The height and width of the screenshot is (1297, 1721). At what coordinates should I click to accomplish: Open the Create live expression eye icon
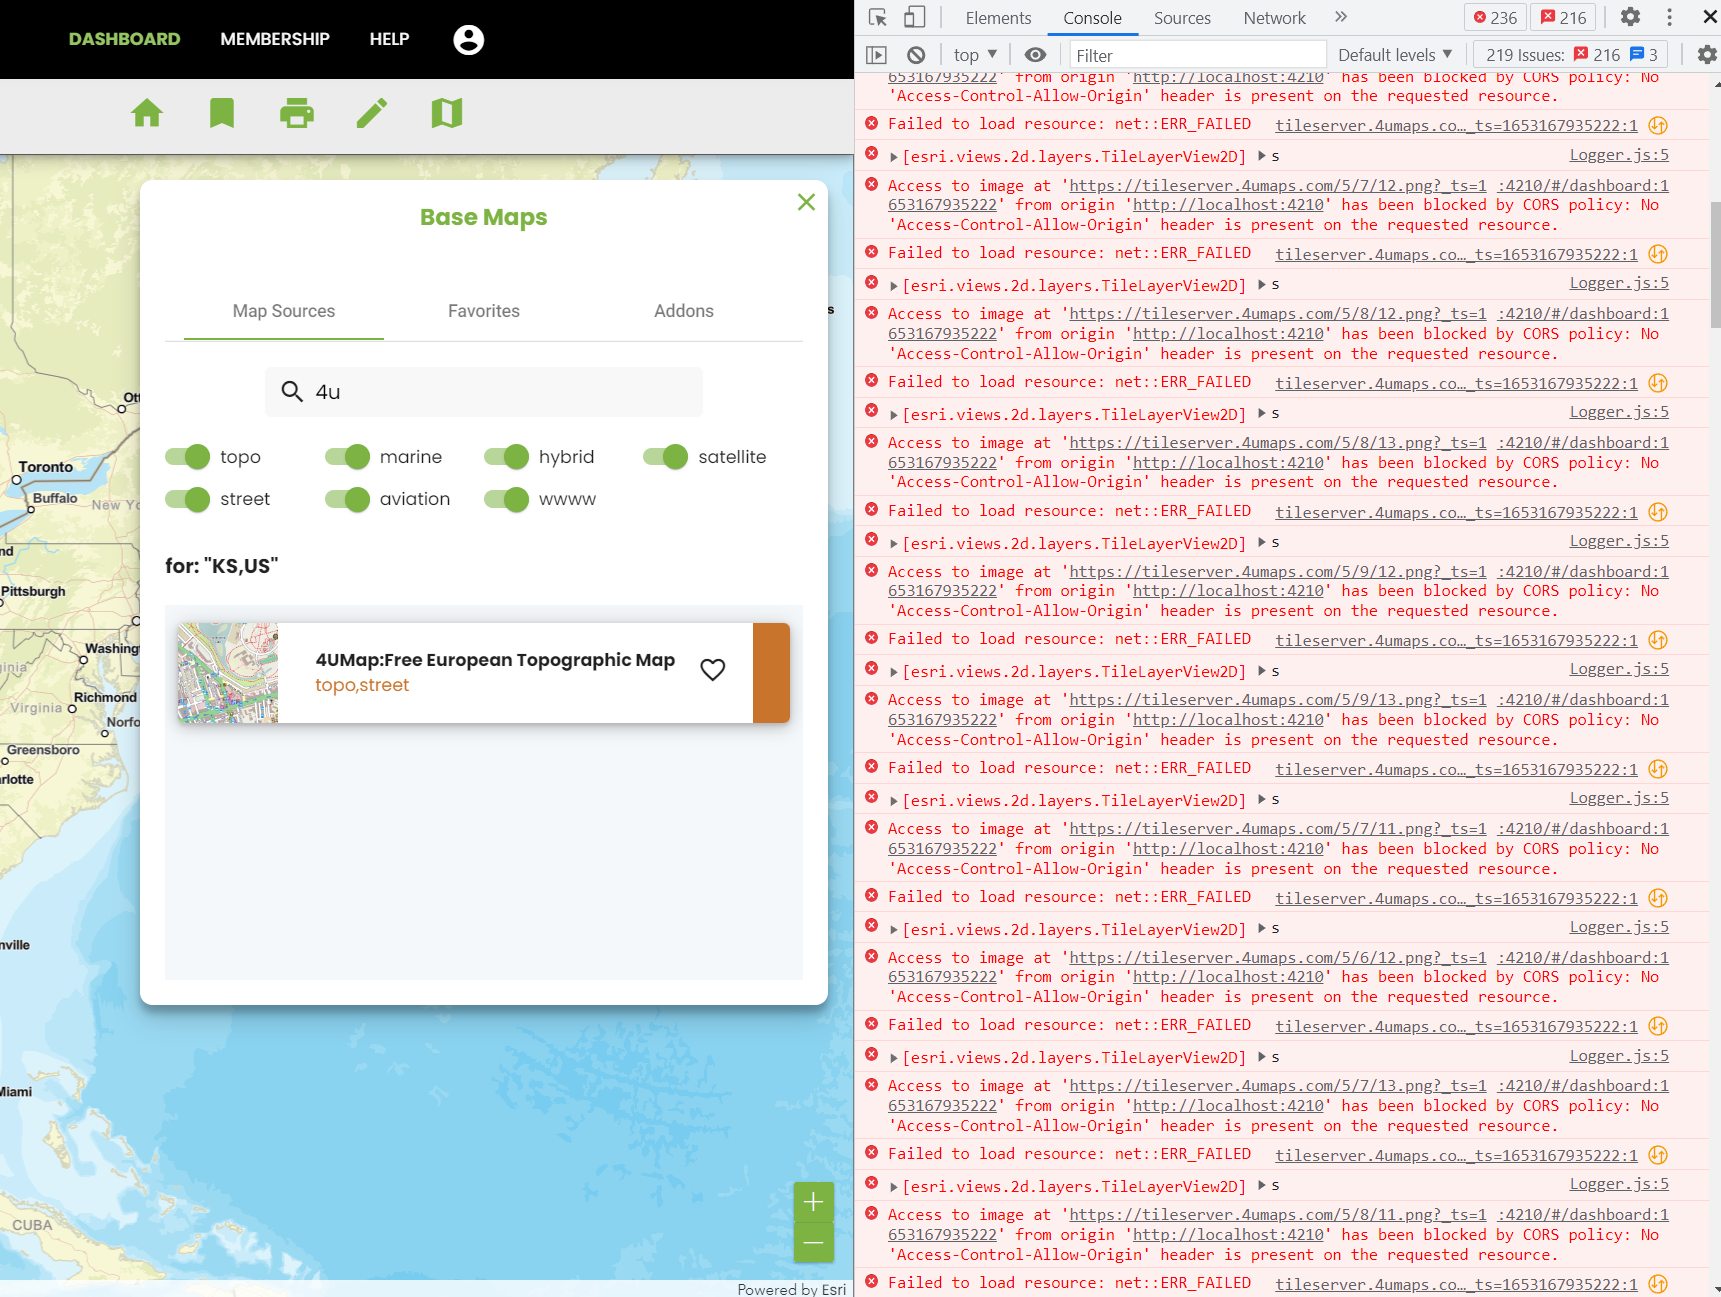tap(1035, 55)
